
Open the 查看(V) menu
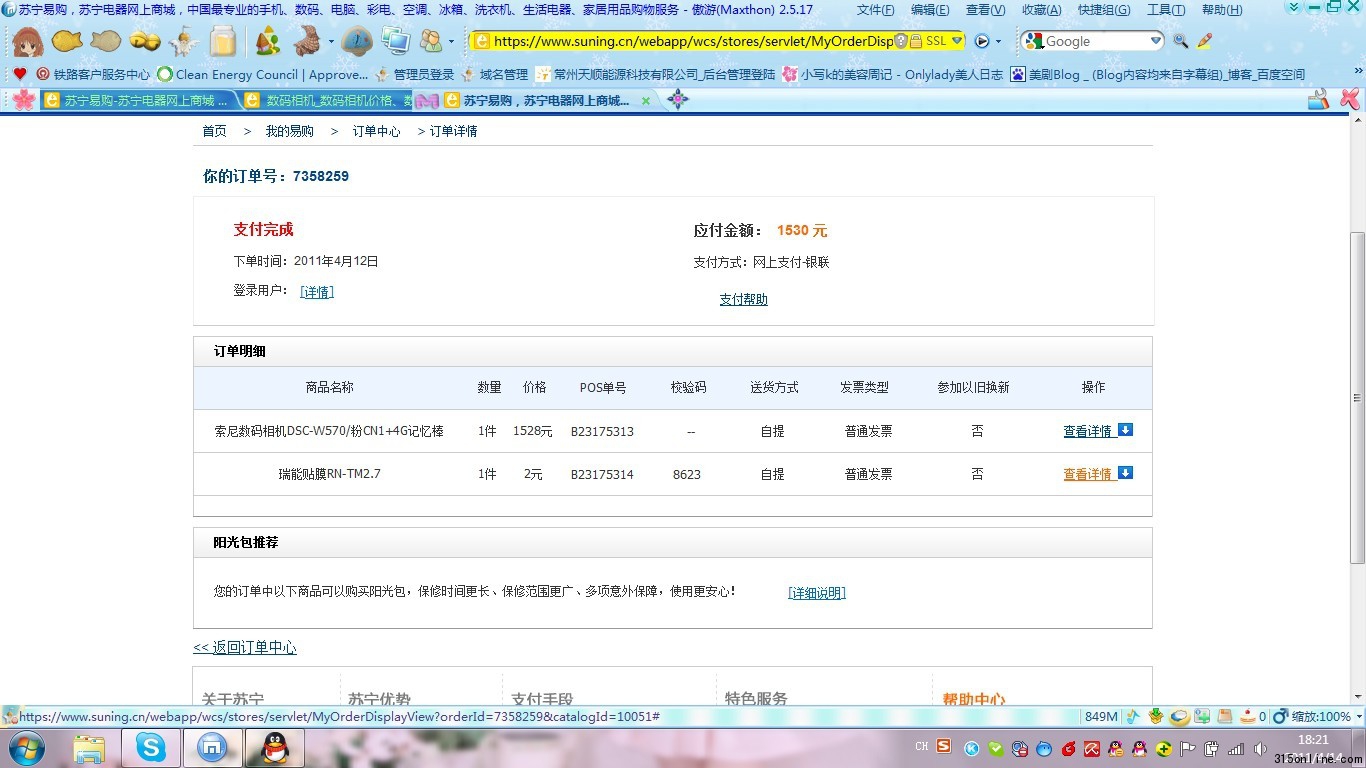click(x=985, y=10)
